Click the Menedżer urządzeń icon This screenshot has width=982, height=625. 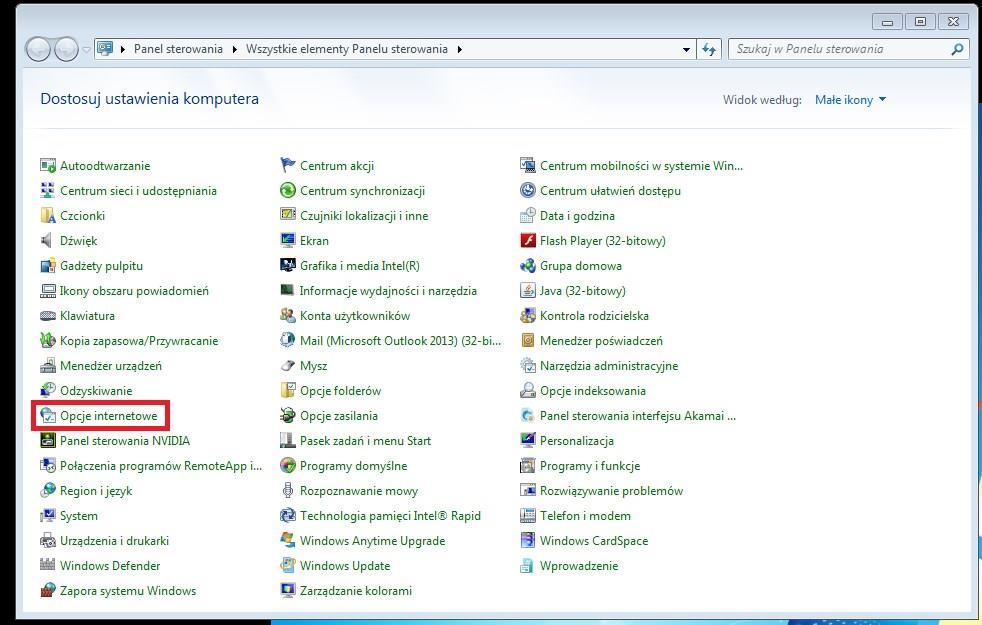pos(48,366)
